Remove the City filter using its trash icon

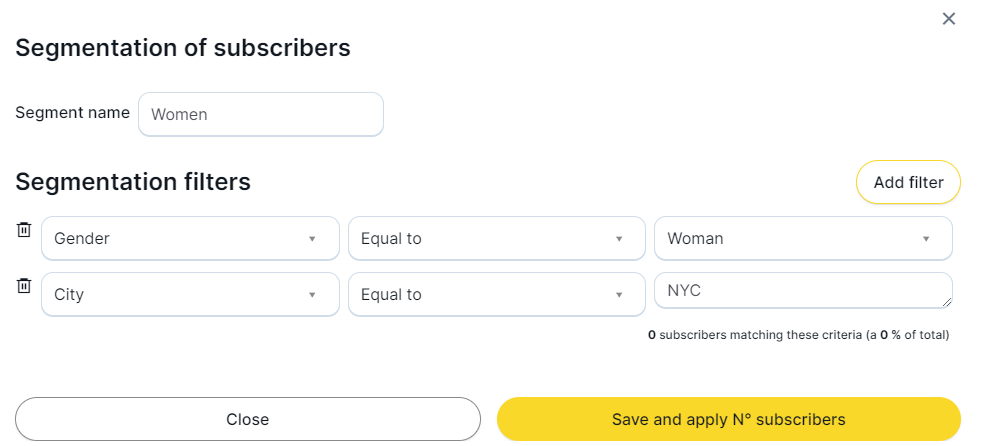[x=24, y=286]
